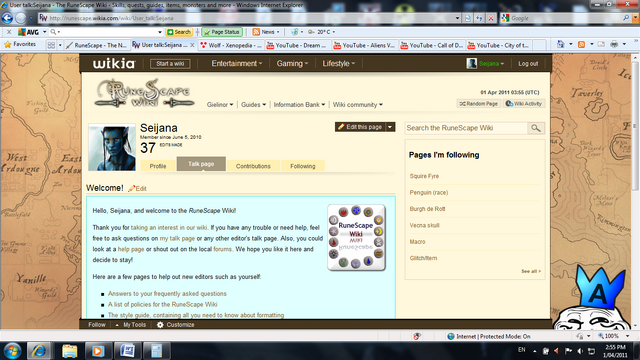Switch to YouTube - Dream tab

tap(297, 45)
